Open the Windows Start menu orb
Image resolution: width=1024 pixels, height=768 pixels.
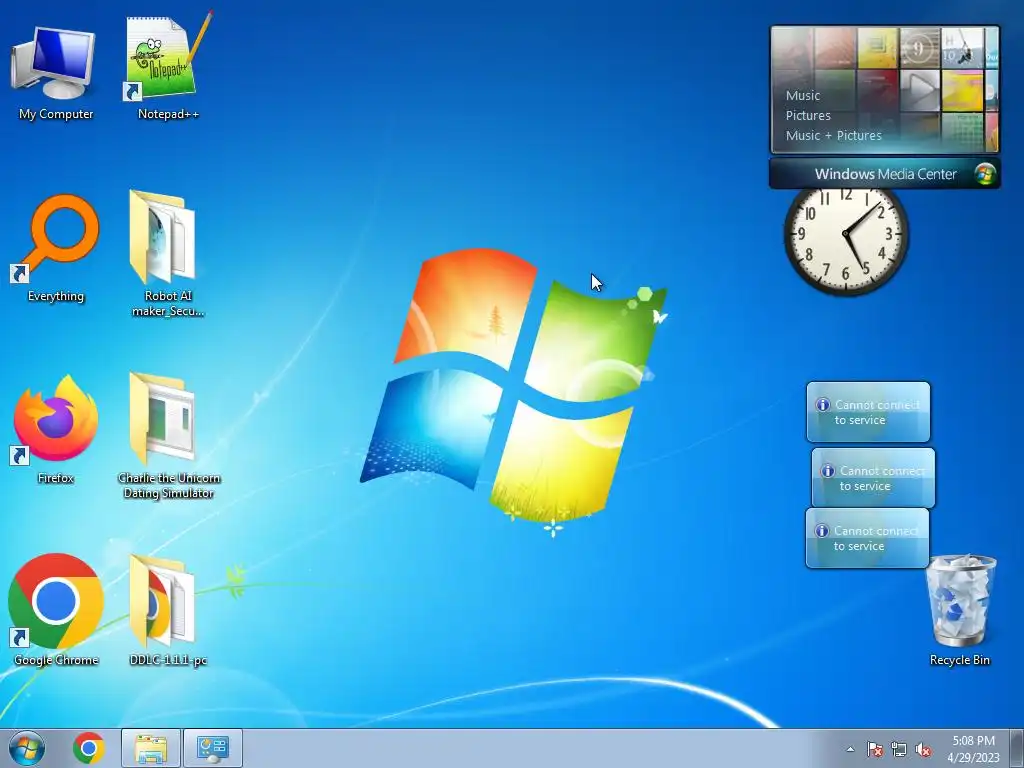point(27,748)
